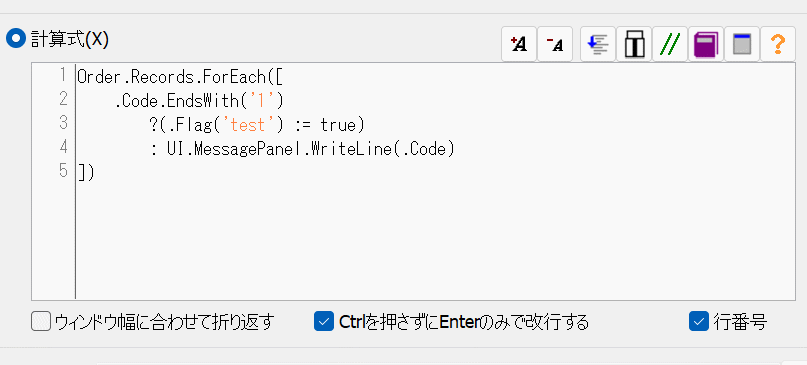Click line number 3 in the gutter
Screen dimensions: 807x365
coord(63,124)
